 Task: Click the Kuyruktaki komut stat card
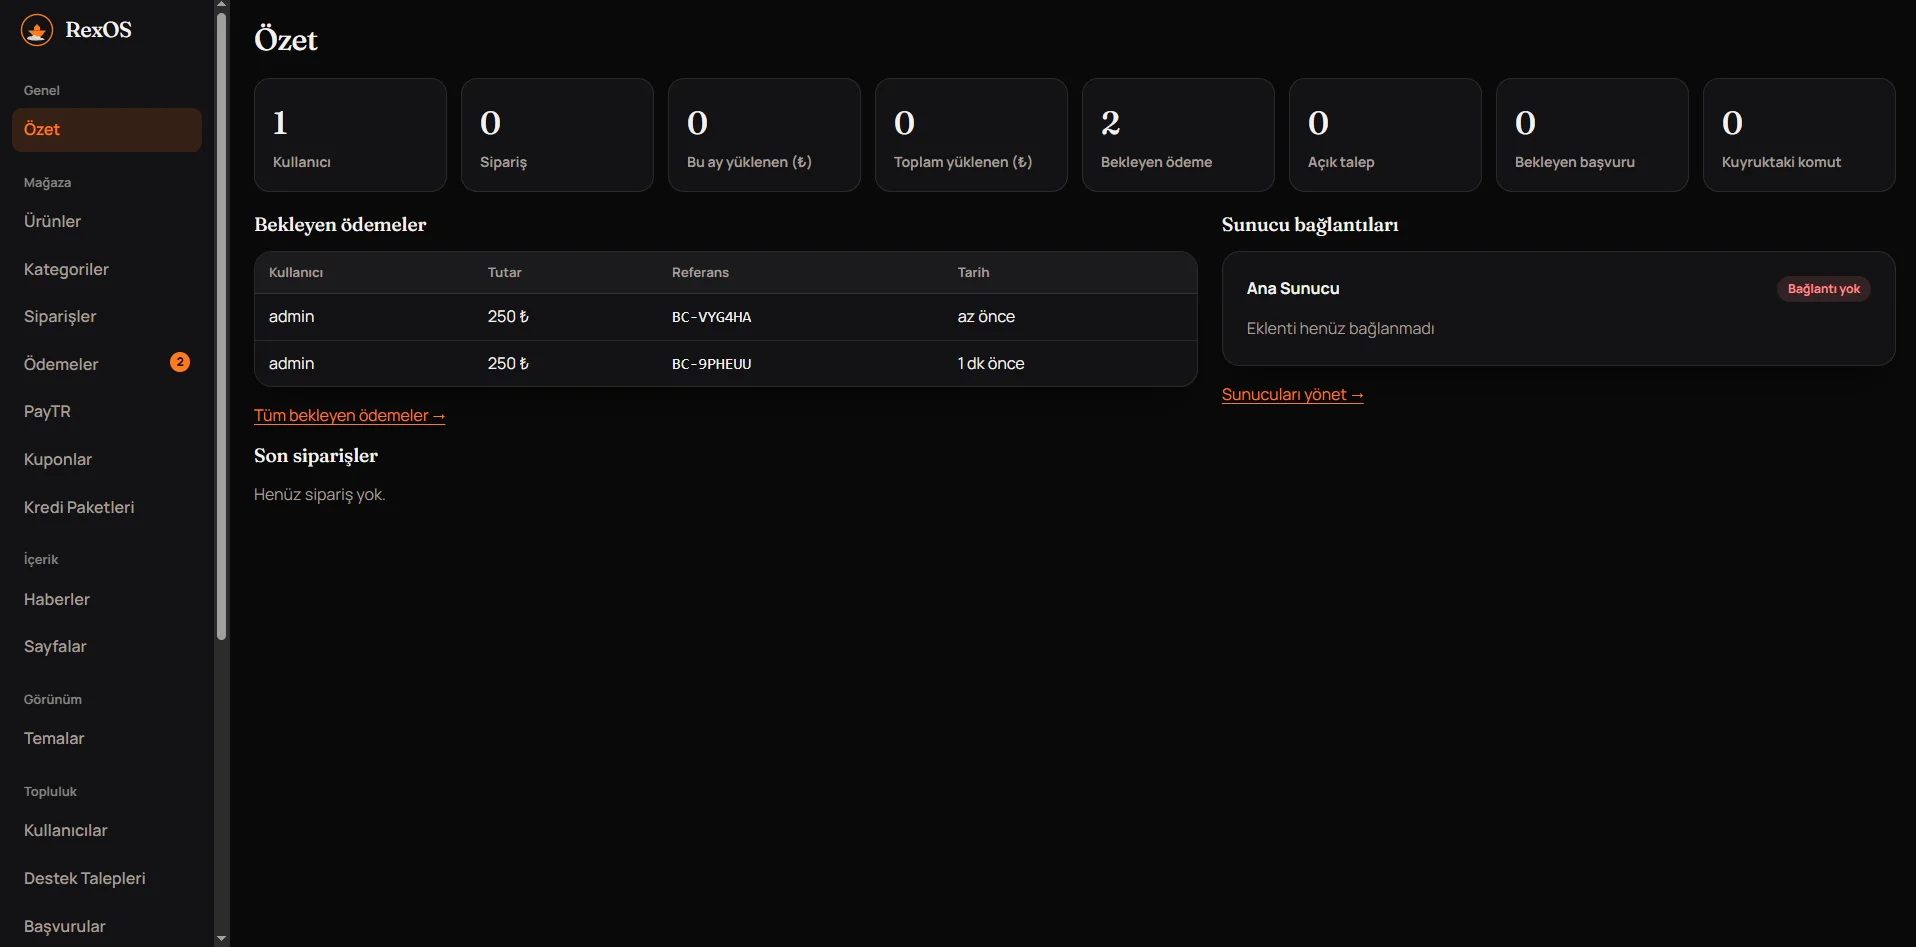[1799, 135]
